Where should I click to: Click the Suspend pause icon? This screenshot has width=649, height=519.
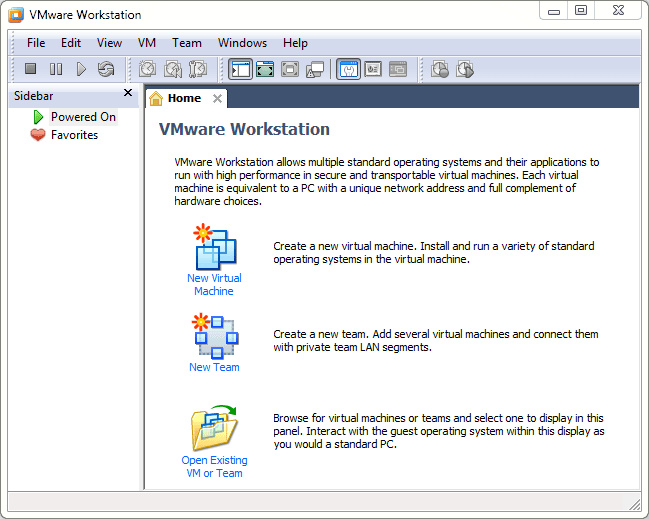pos(56,69)
